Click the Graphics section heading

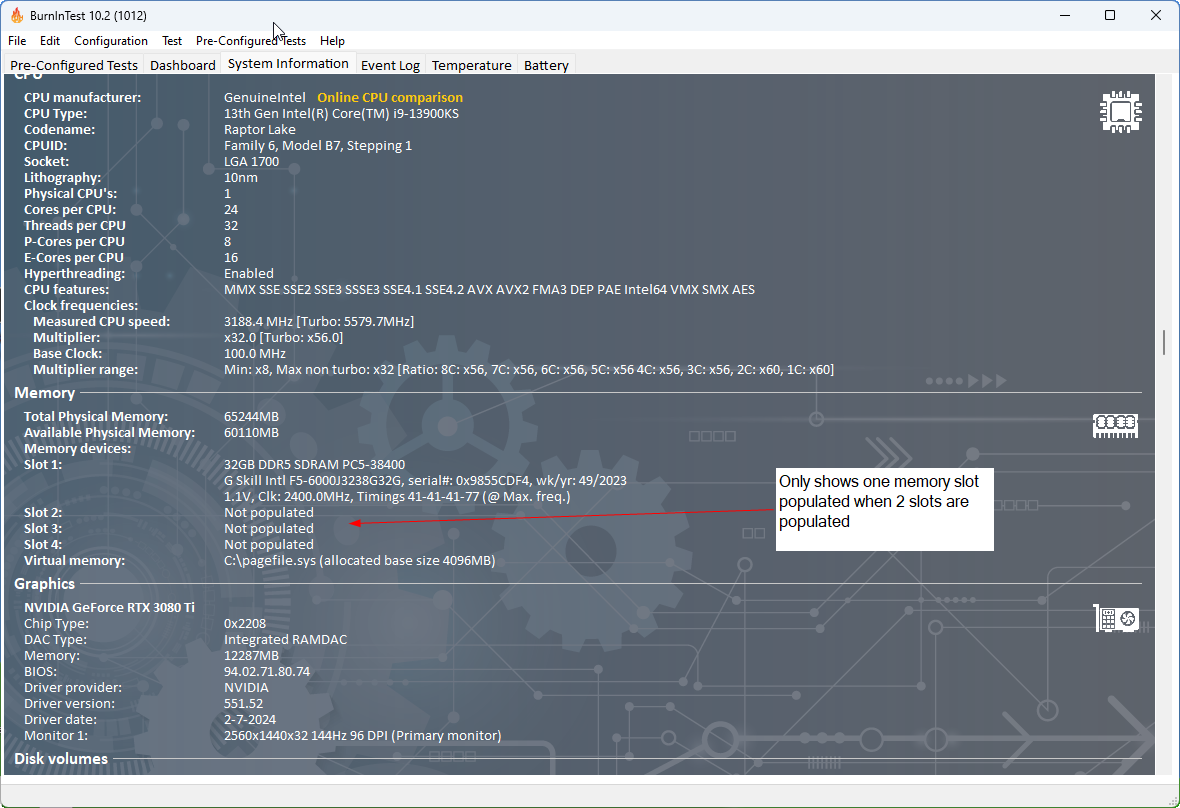[x=44, y=584]
